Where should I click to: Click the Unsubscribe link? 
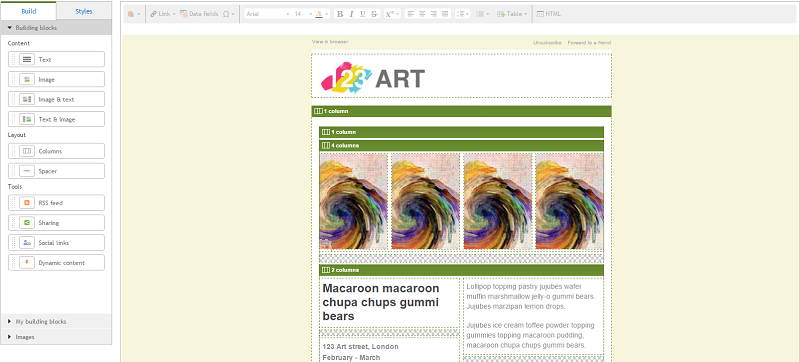click(x=547, y=43)
